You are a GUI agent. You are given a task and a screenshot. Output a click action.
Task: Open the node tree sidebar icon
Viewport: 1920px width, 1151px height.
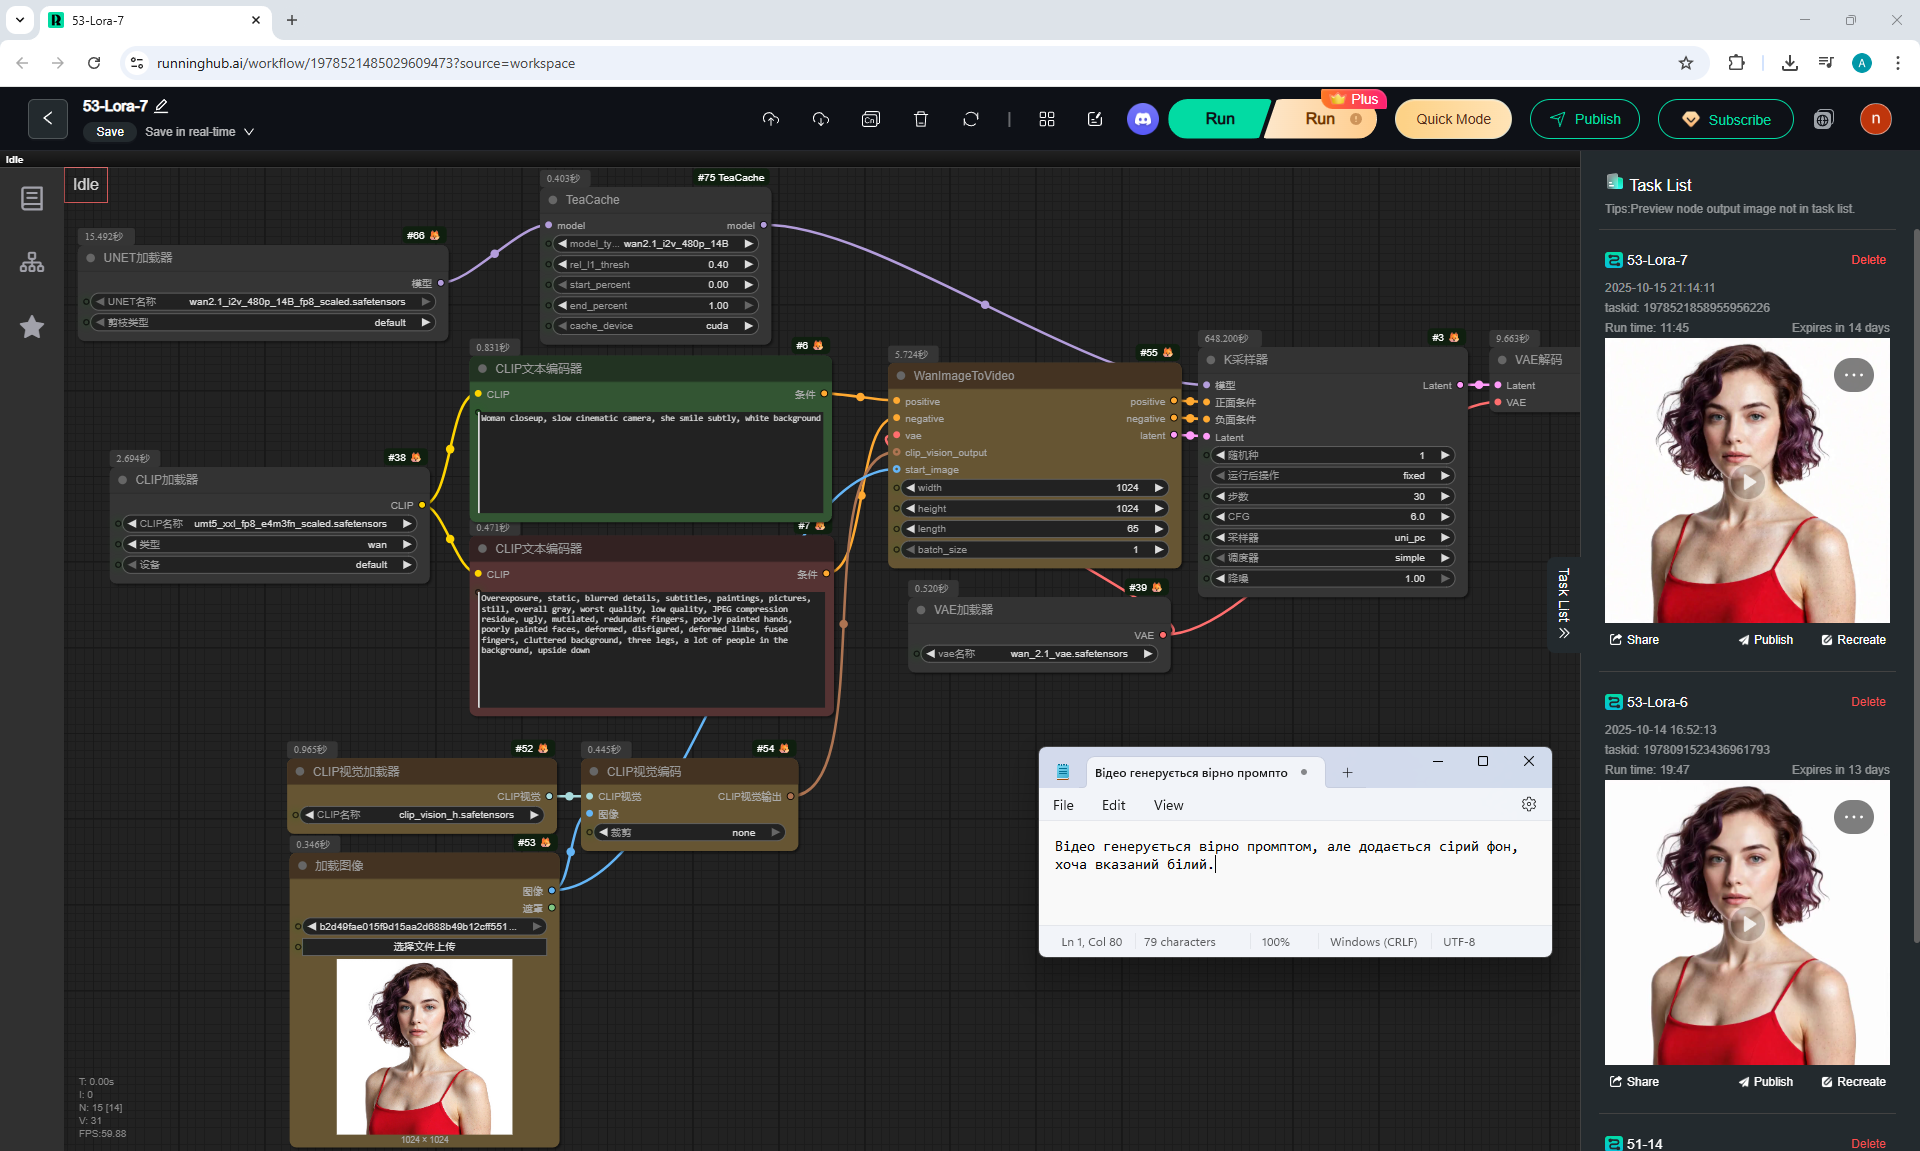coord(32,263)
